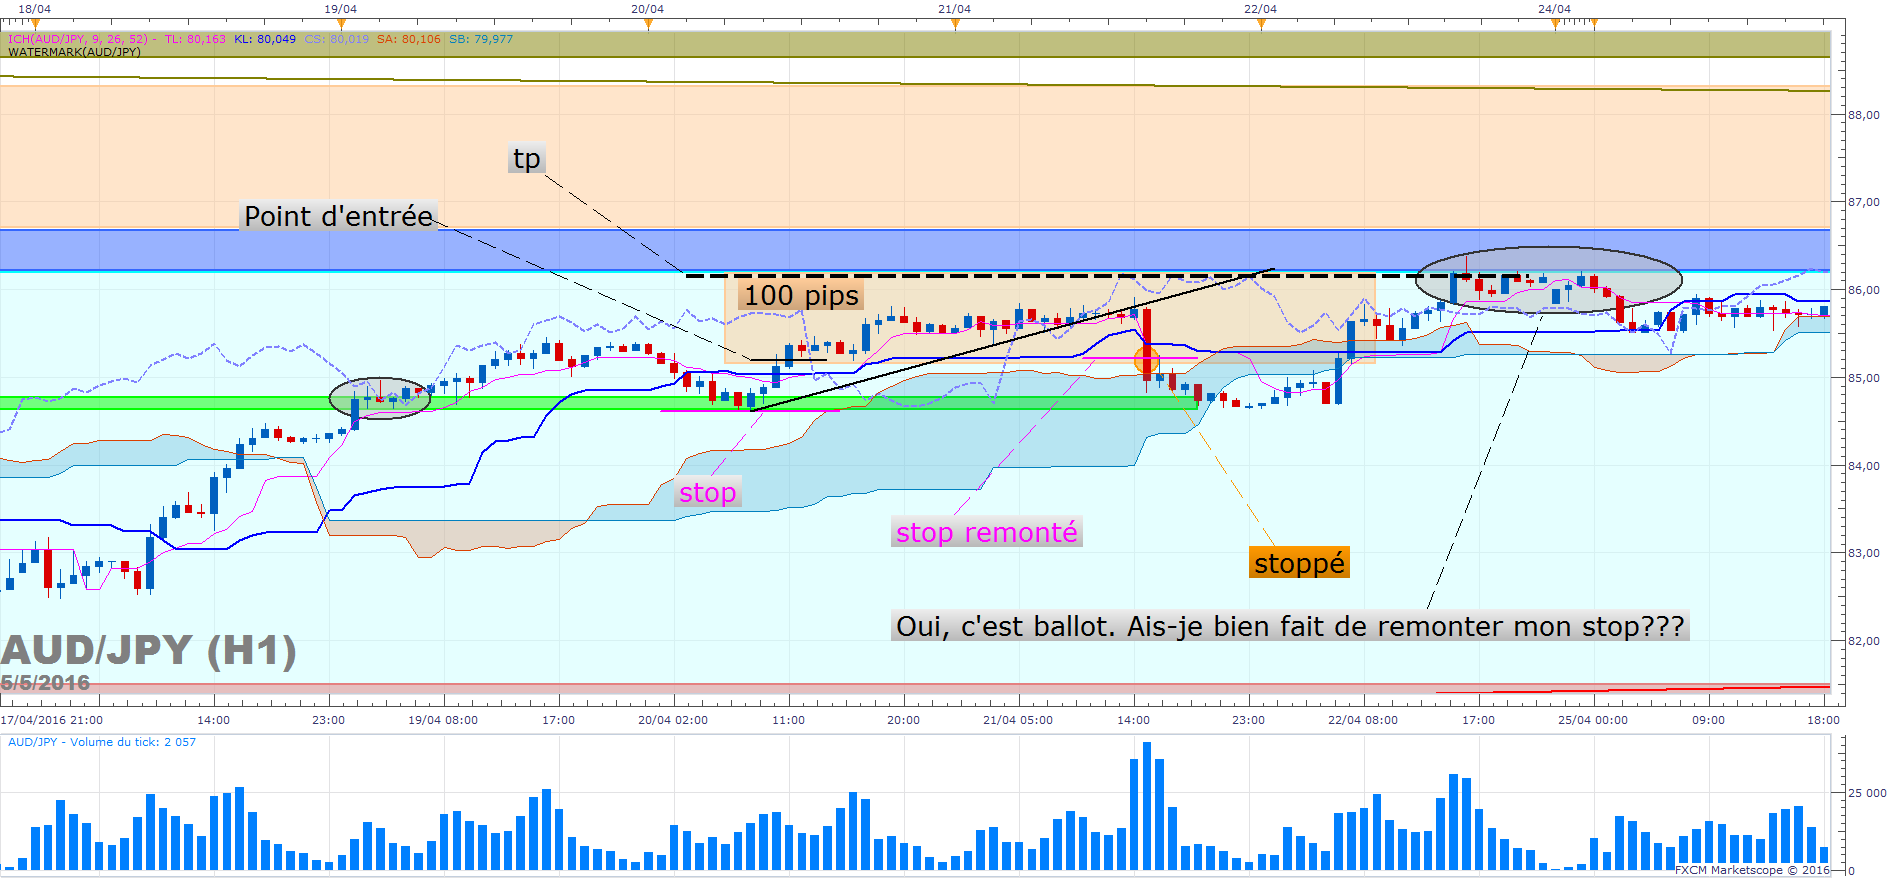The height and width of the screenshot is (878, 1903).
Task: Click the '100 pips' annotation box
Action: tap(801, 295)
